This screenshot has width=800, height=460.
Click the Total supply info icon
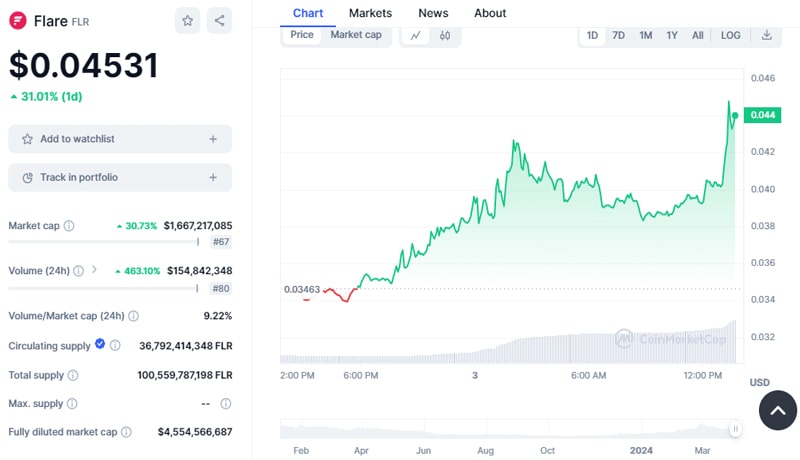73,375
